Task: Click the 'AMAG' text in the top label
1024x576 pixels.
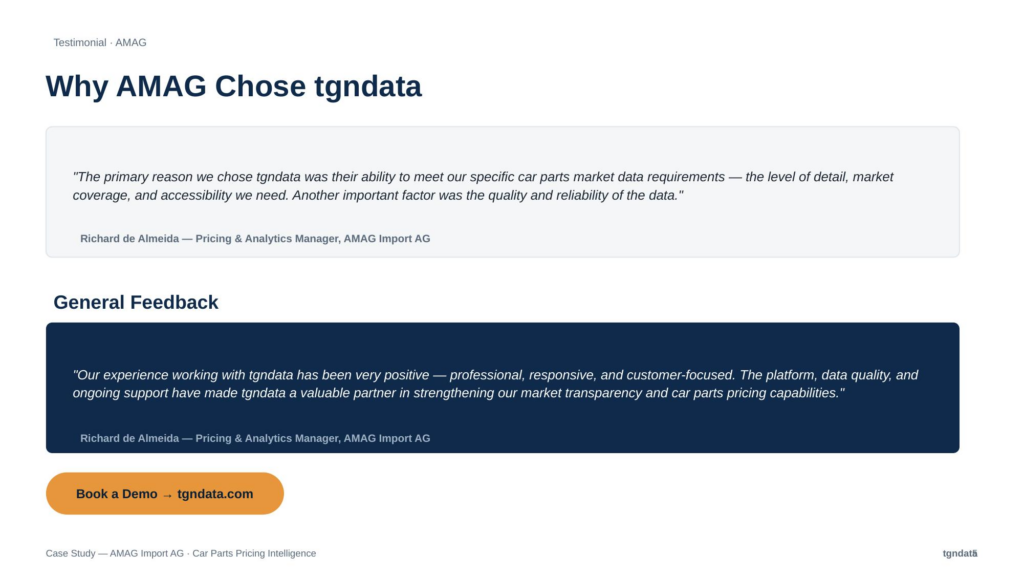Action: click(131, 42)
